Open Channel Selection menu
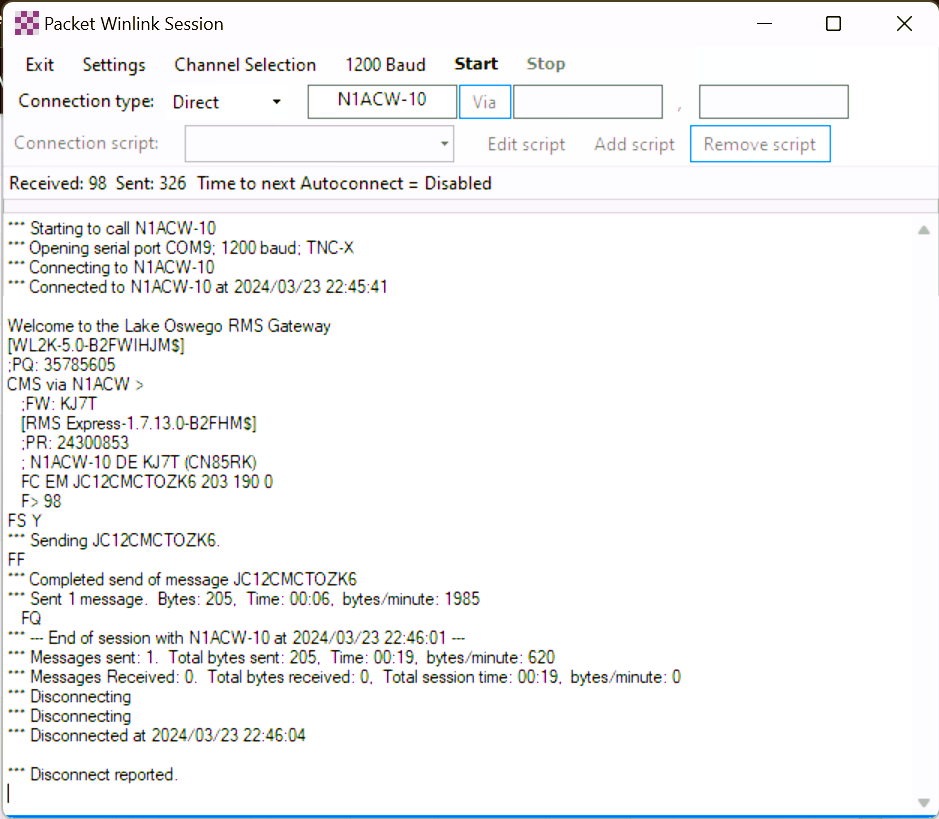939x819 pixels. coord(245,65)
